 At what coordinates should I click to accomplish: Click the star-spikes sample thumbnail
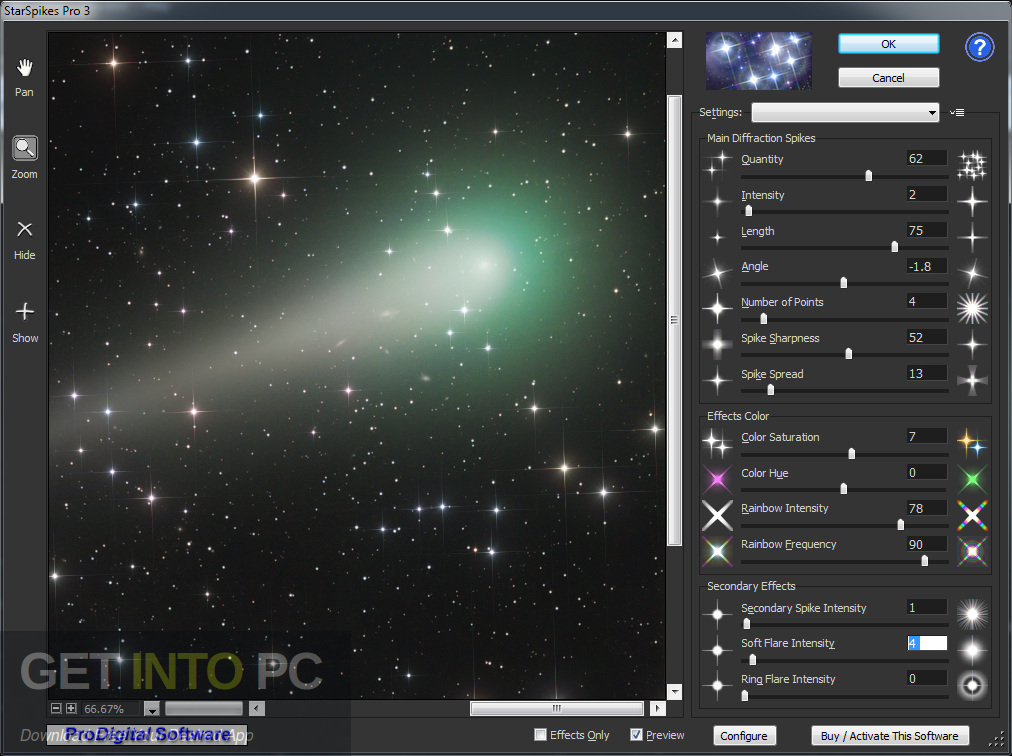coord(758,61)
